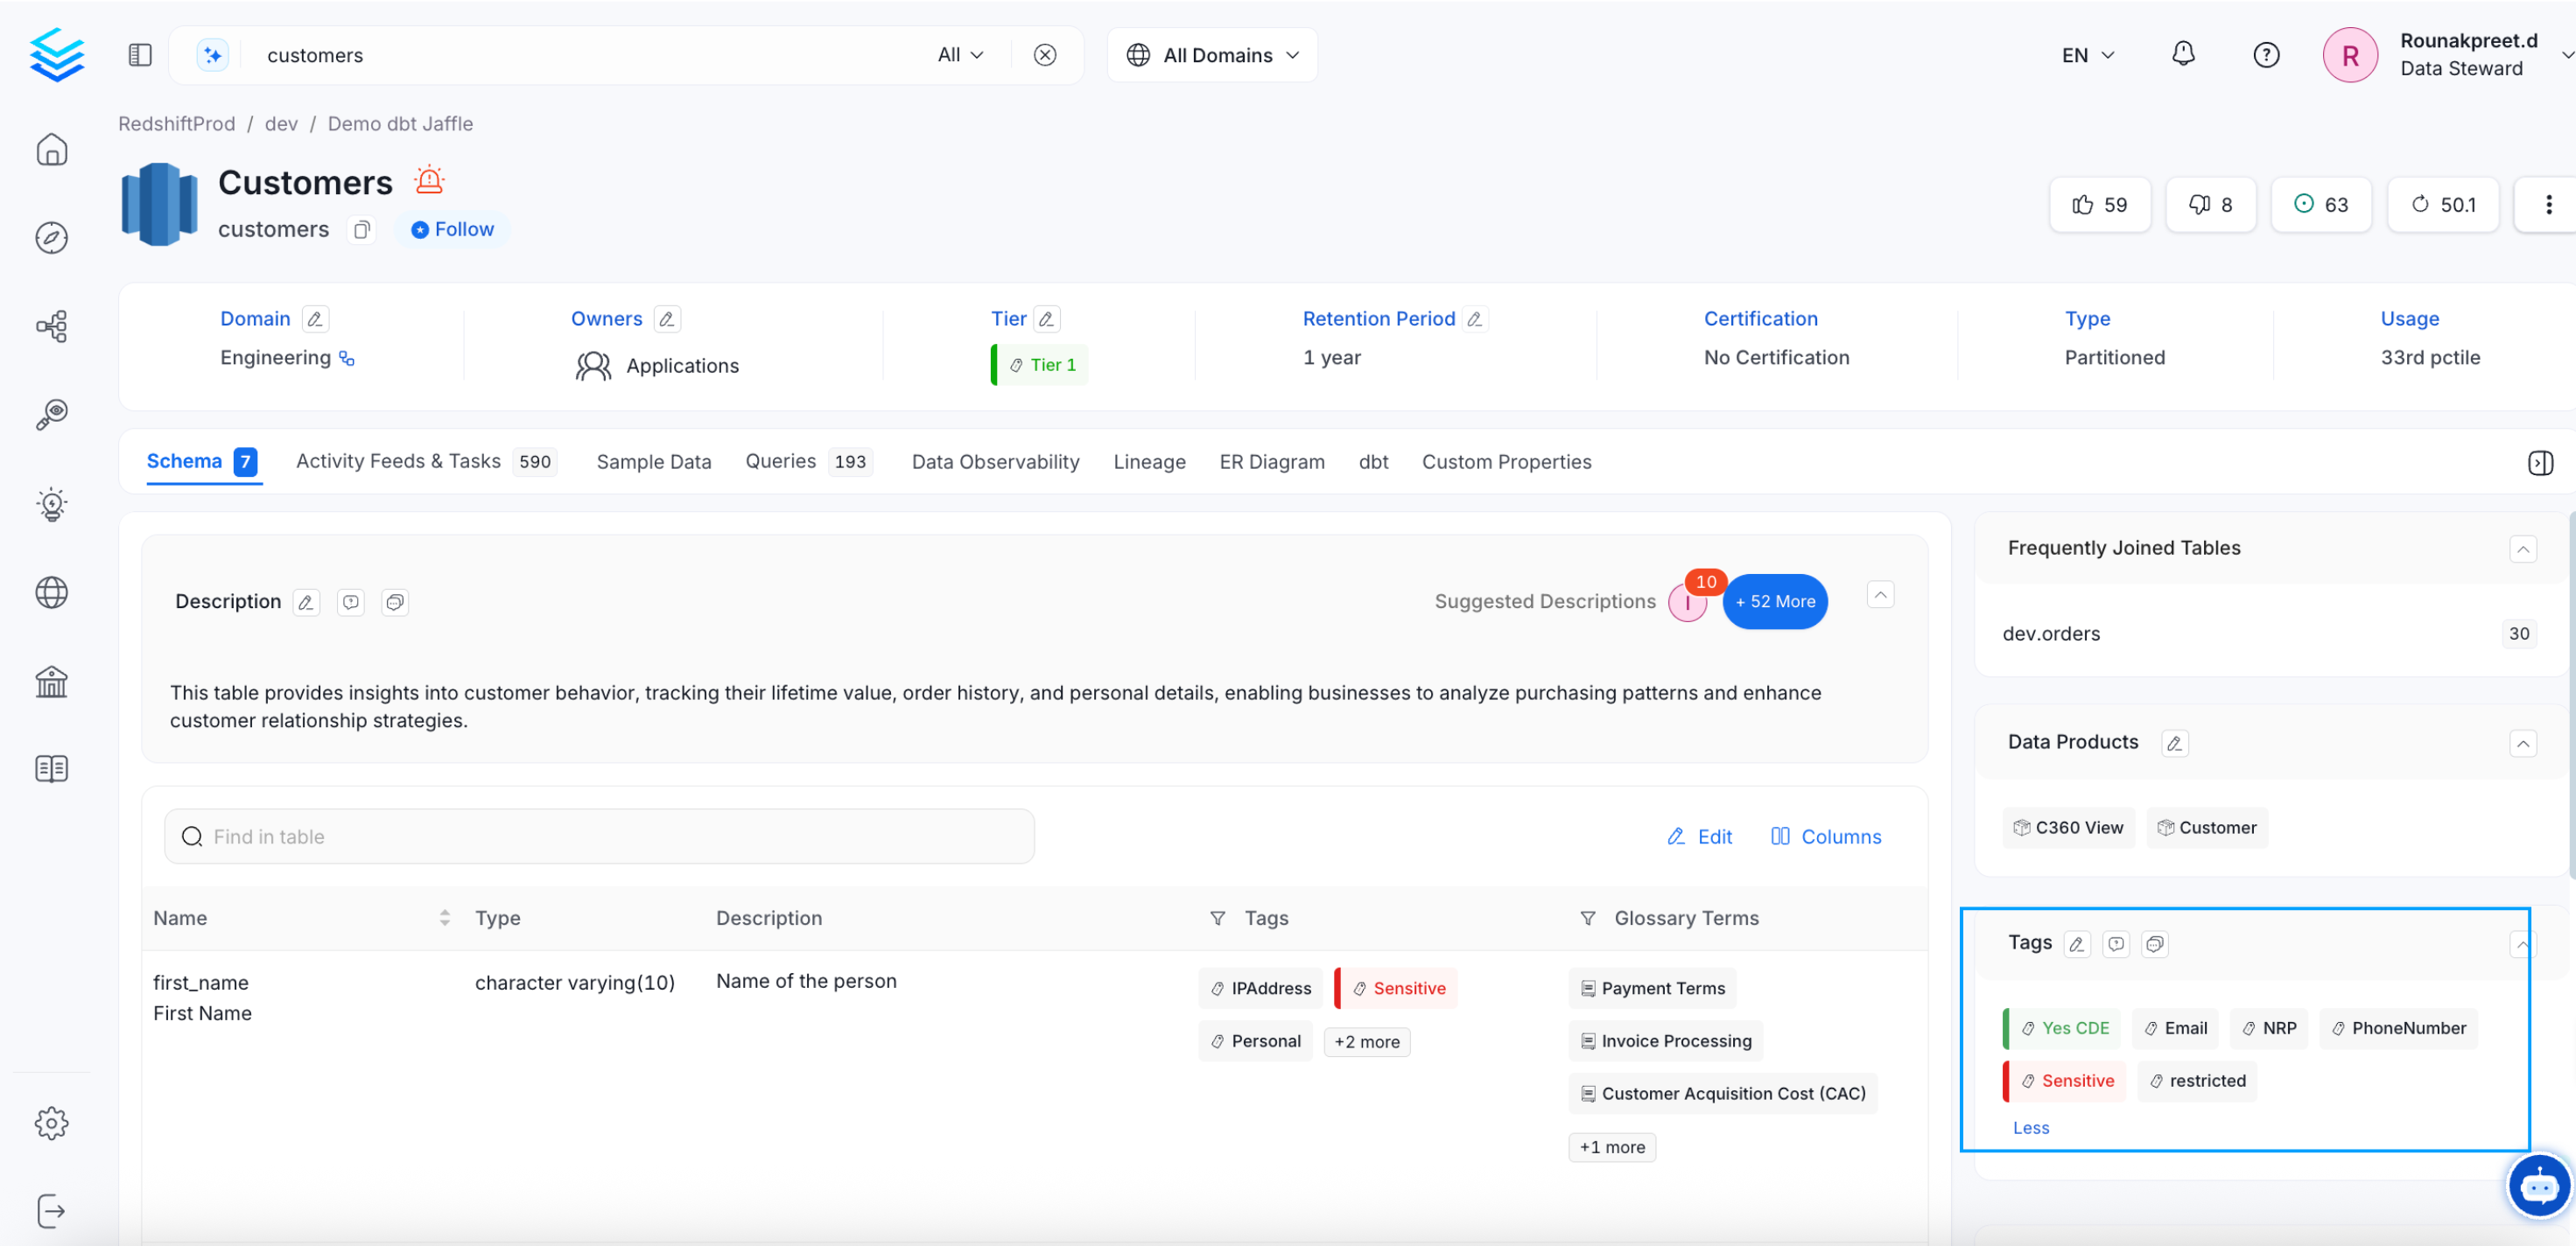
Task: Open the ER Diagram tab
Action: coord(1272,462)
